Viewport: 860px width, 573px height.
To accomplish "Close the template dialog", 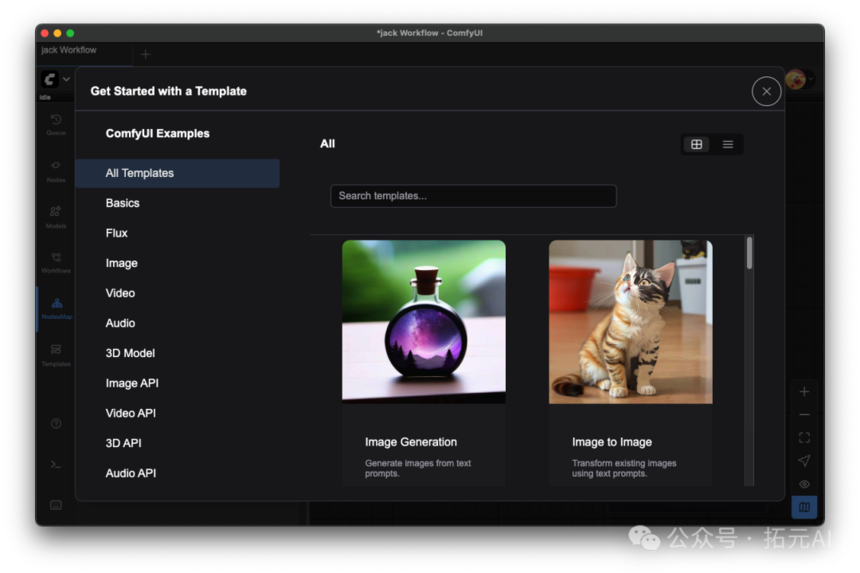I will coord(766,92).
